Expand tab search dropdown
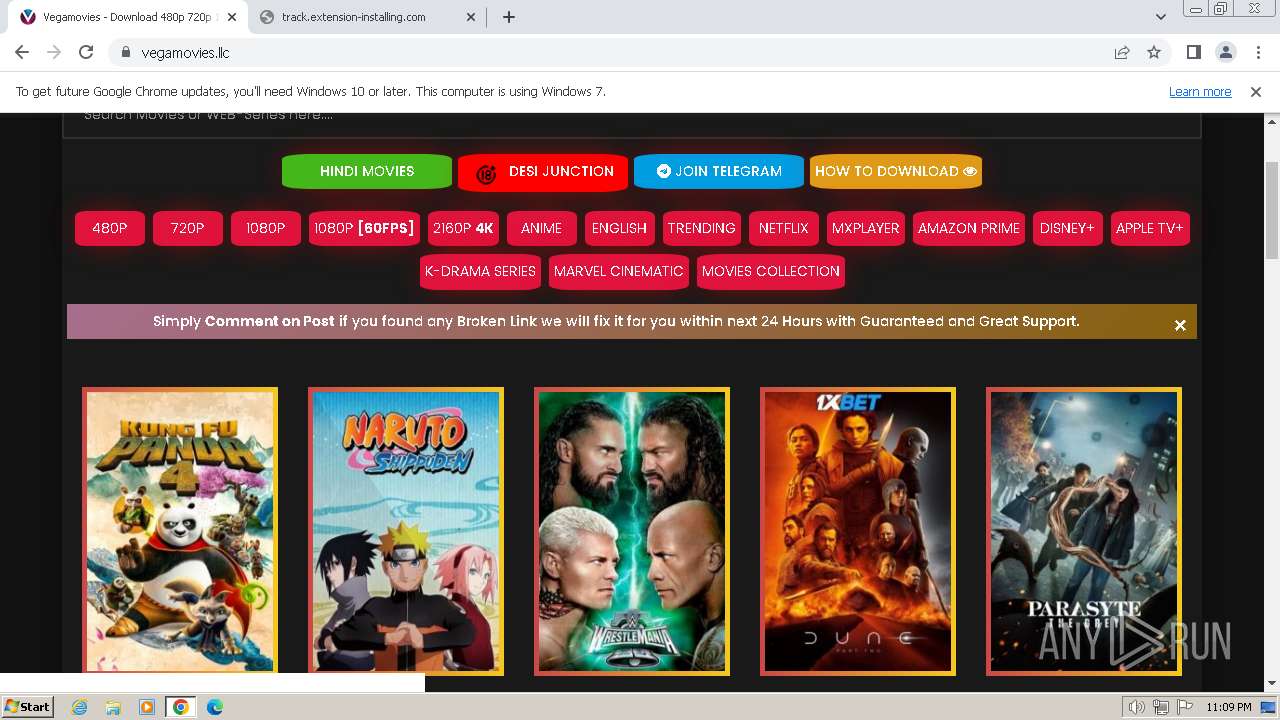Screen dimensions: 1280x720 click(x=1160, y=17)
